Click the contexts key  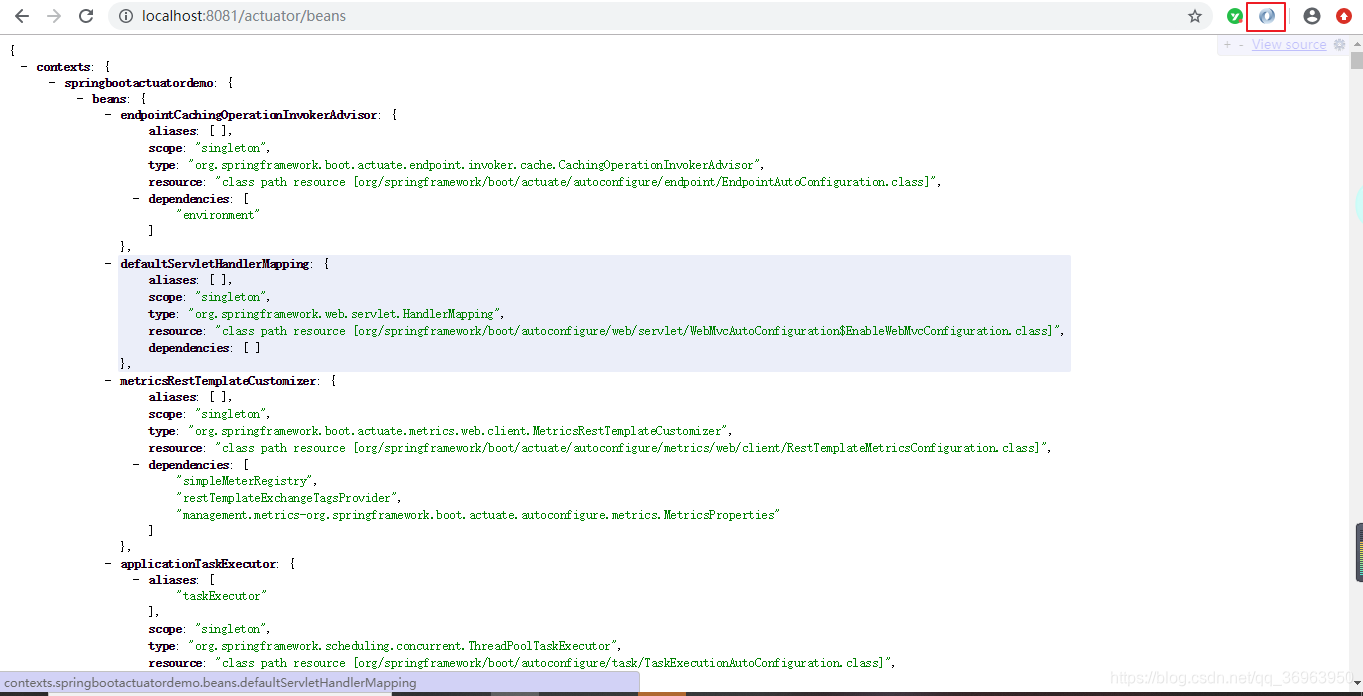click(x=63, y=67)
